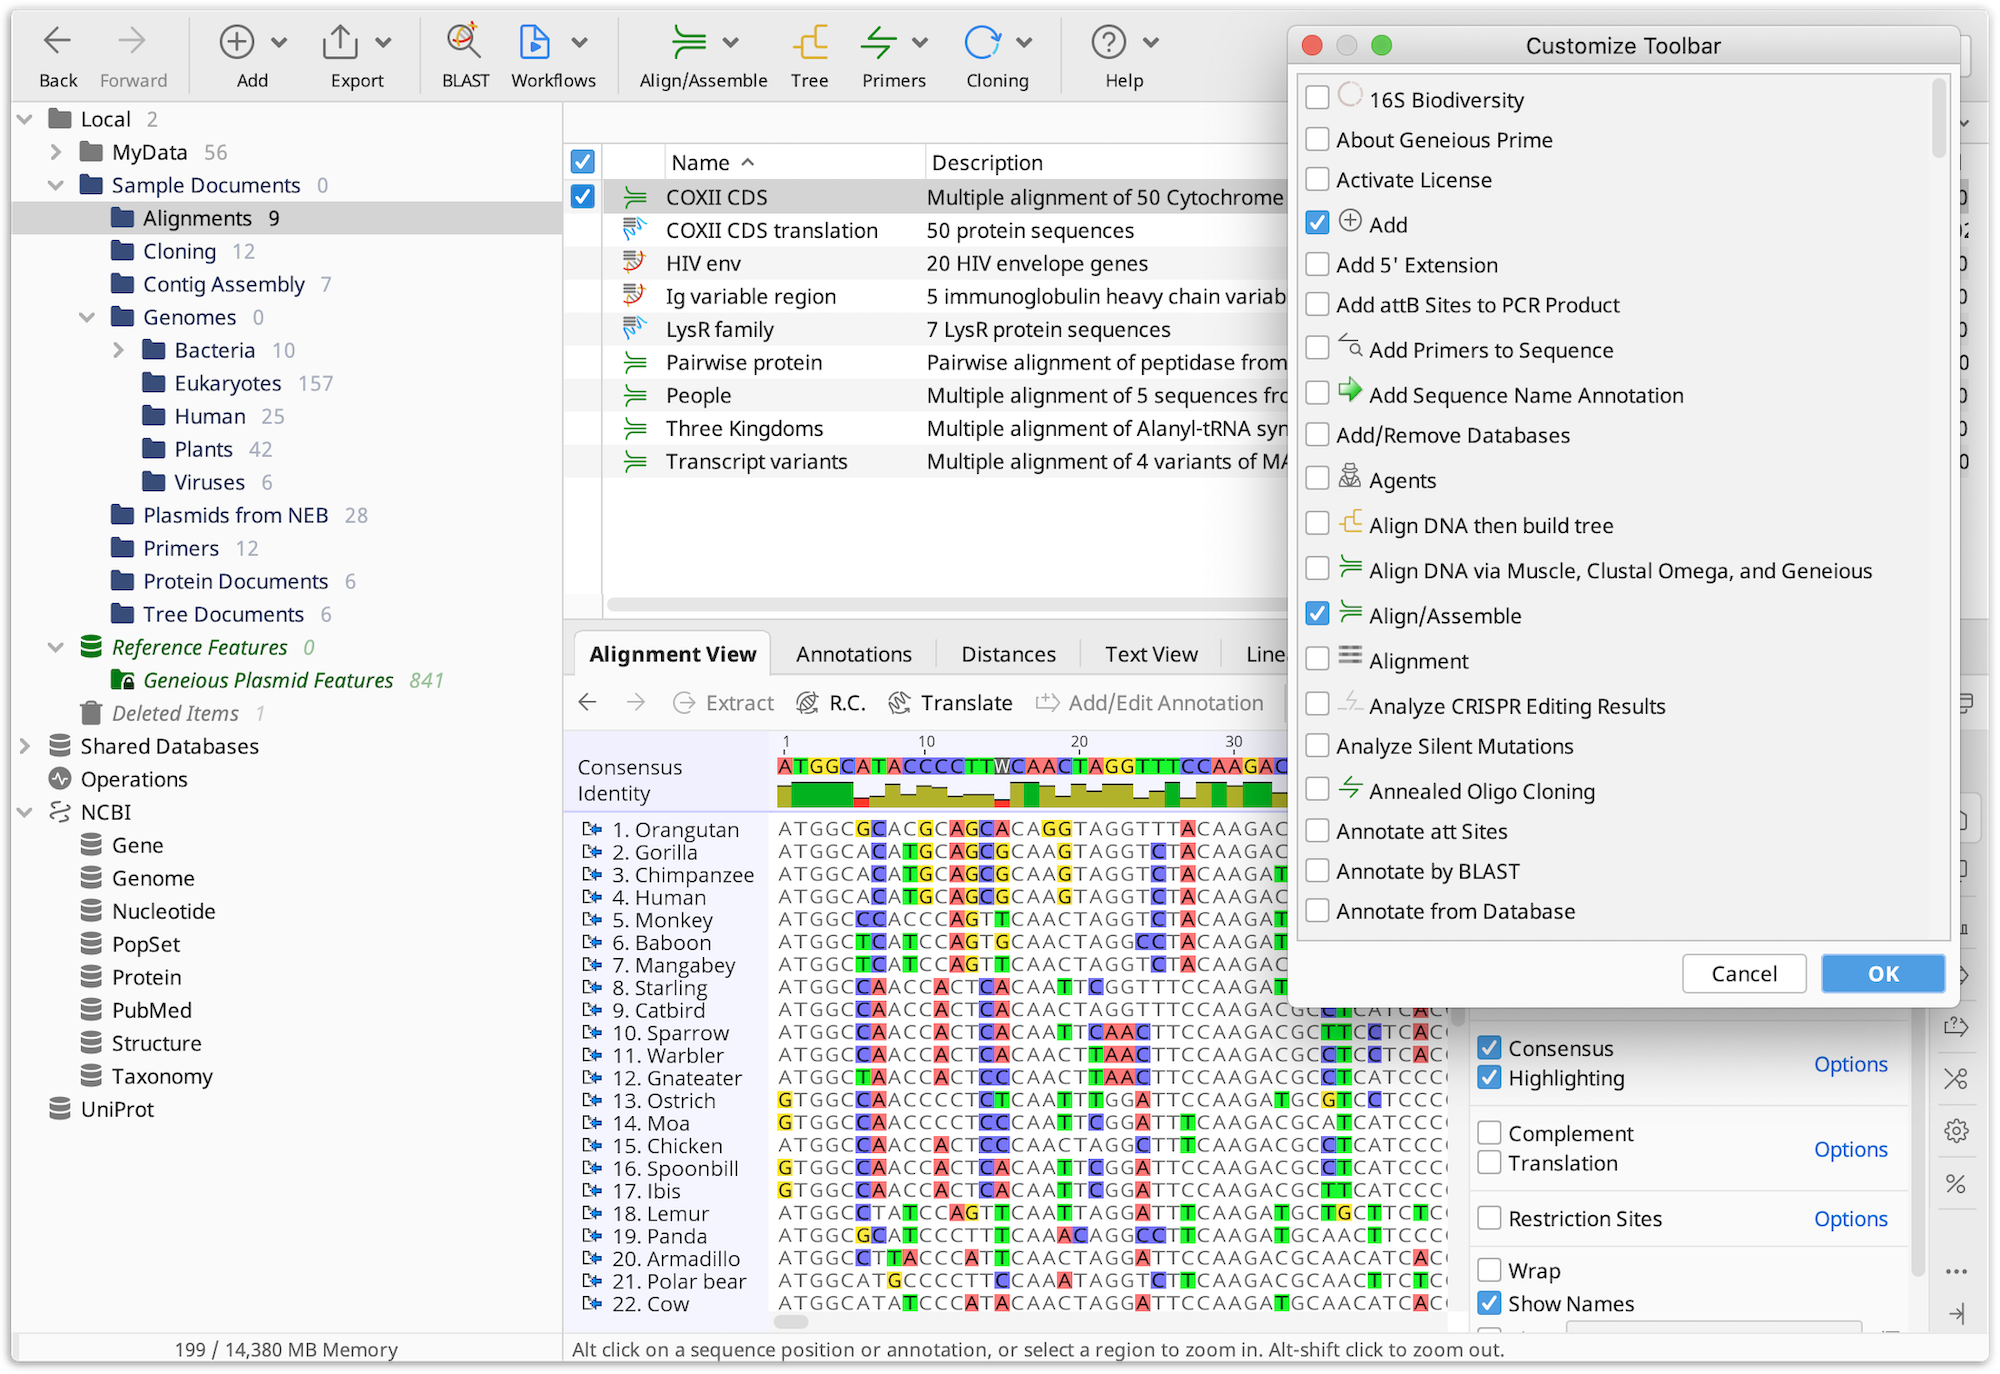Enable the Restriction Sites checkbox
Screen dimensions: 2000x1374
pyautogui.click(x=1489, y=1218)
